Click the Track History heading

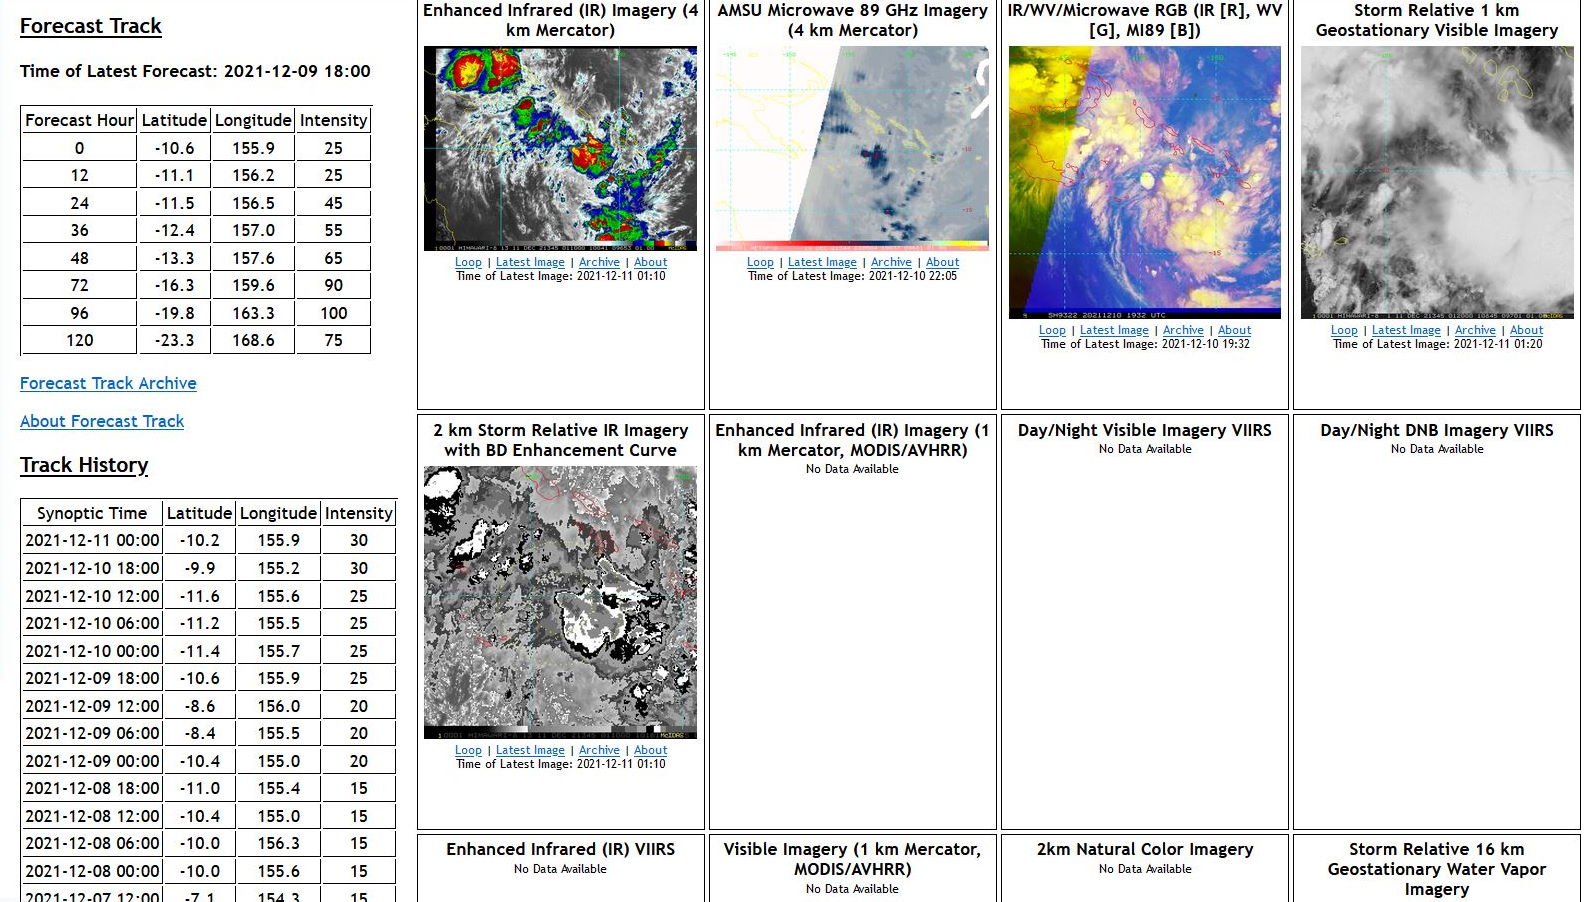pos(84,465)
